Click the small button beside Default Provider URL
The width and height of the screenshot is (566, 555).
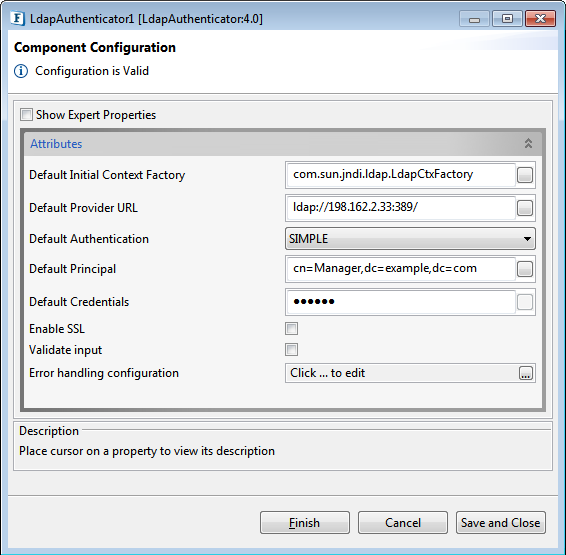click(x=524, y=208)
